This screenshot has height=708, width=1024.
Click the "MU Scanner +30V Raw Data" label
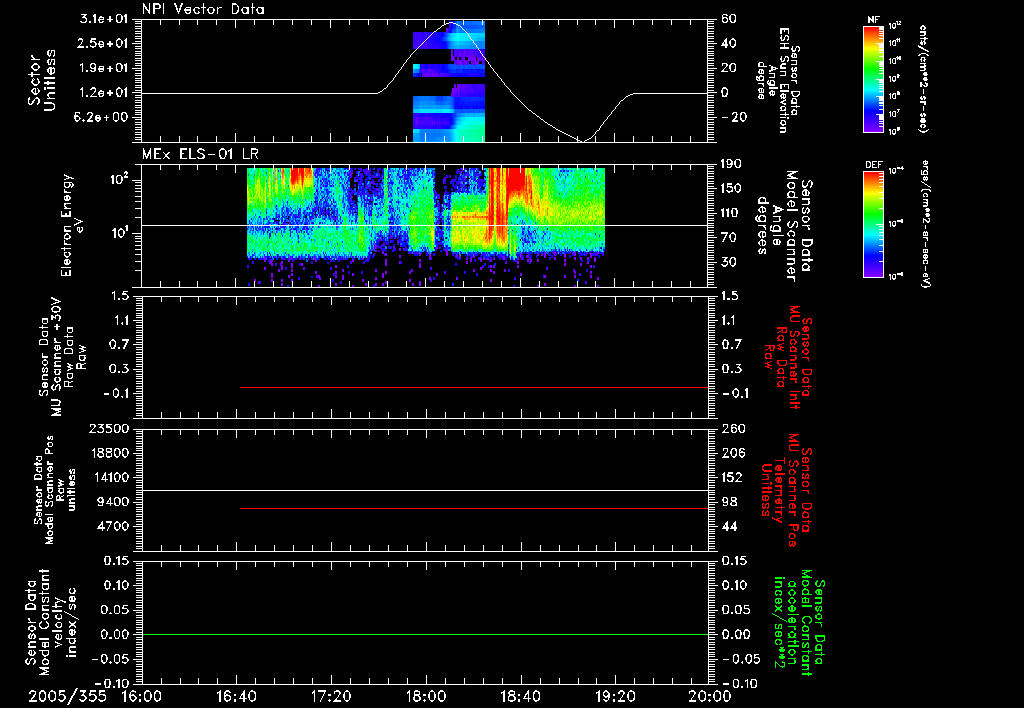[x=61, y=357]
